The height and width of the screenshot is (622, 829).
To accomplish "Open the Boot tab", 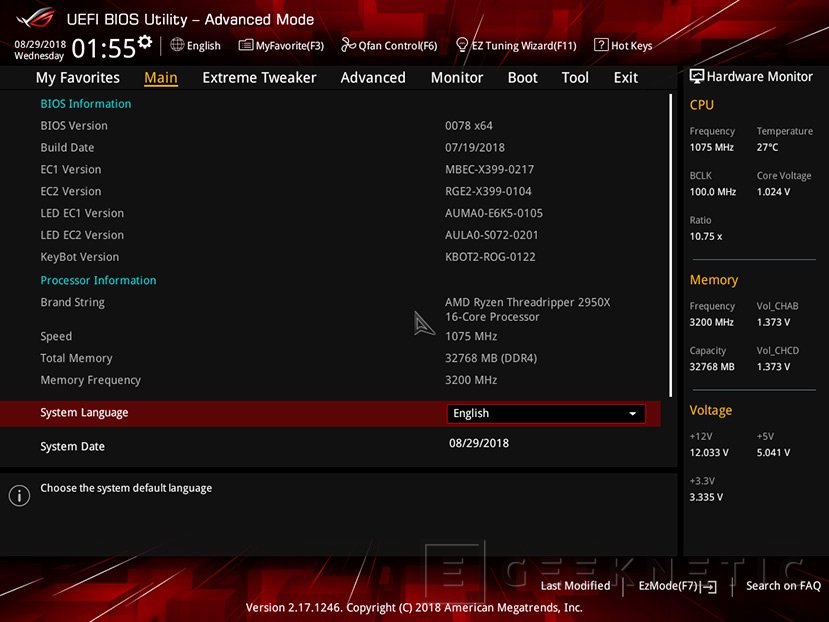I will pos(522,78).
